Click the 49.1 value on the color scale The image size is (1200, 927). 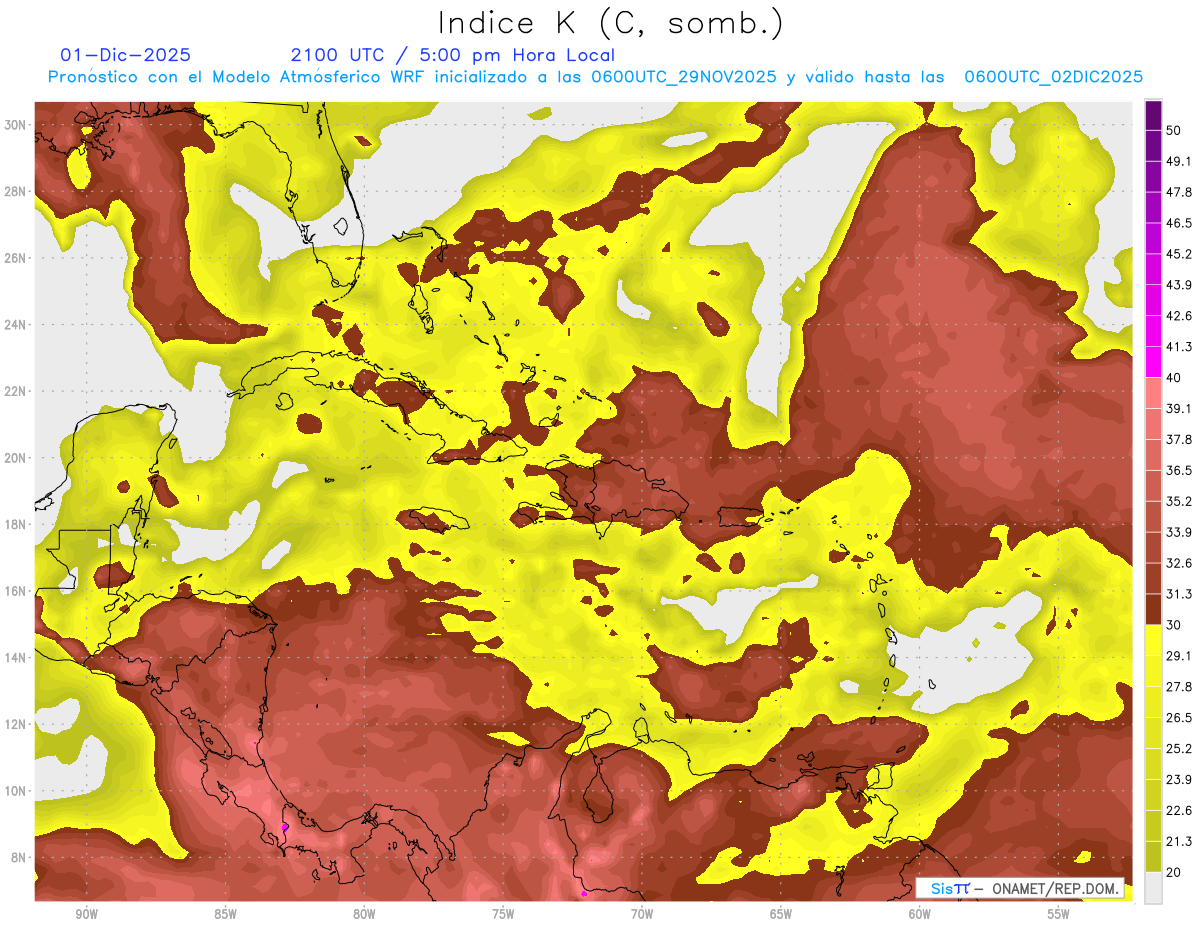[1180, 161]
